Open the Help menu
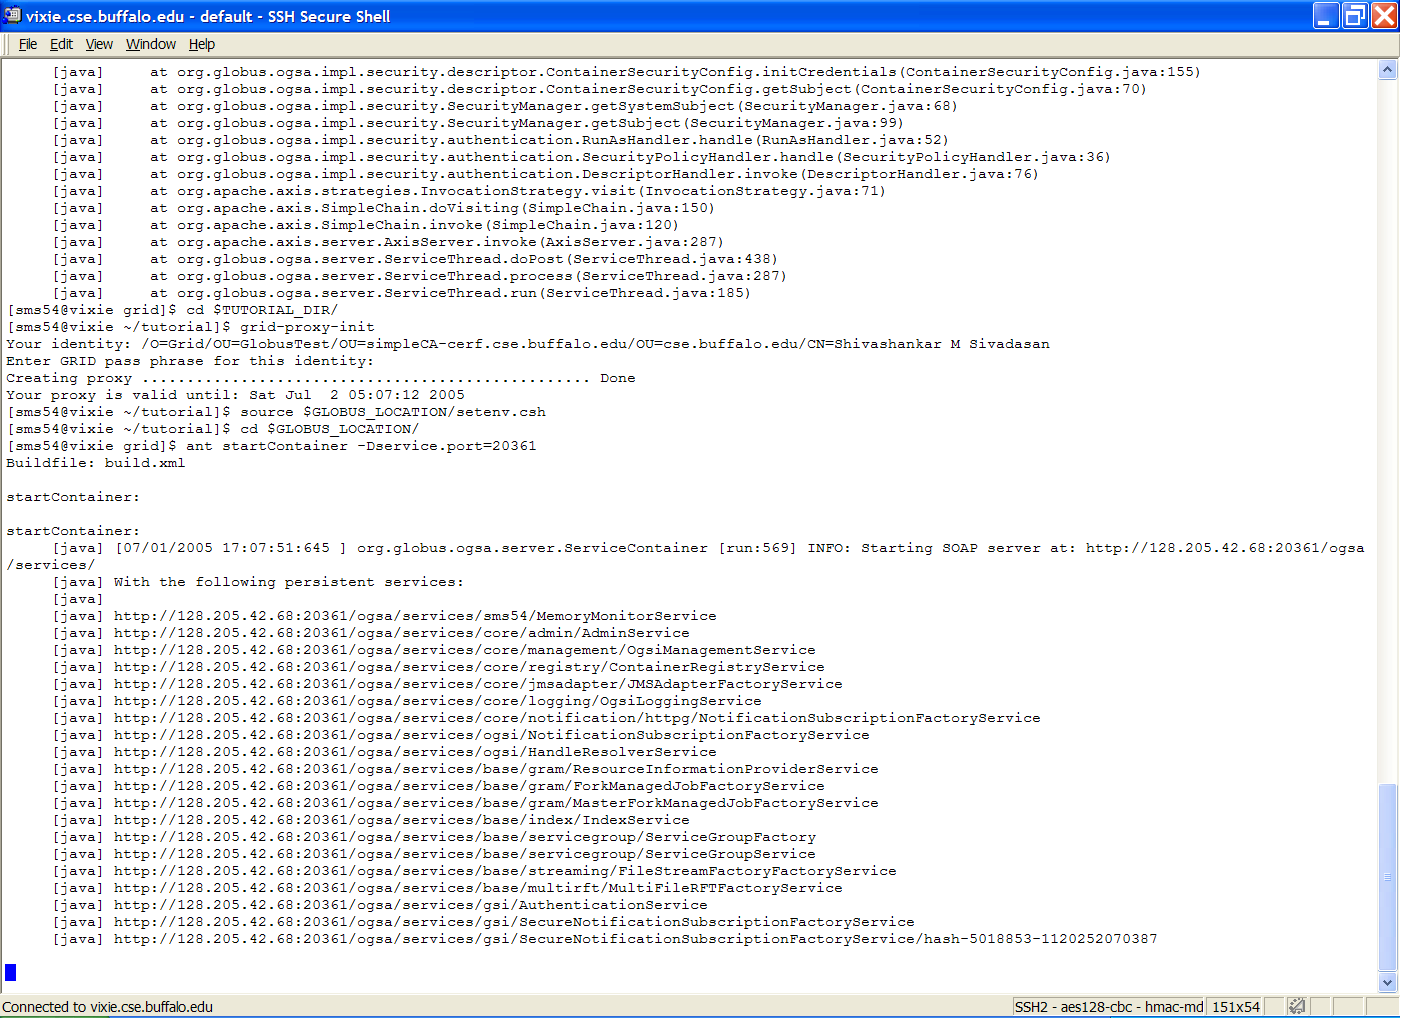1401x1018 pixels. point(202,44)
